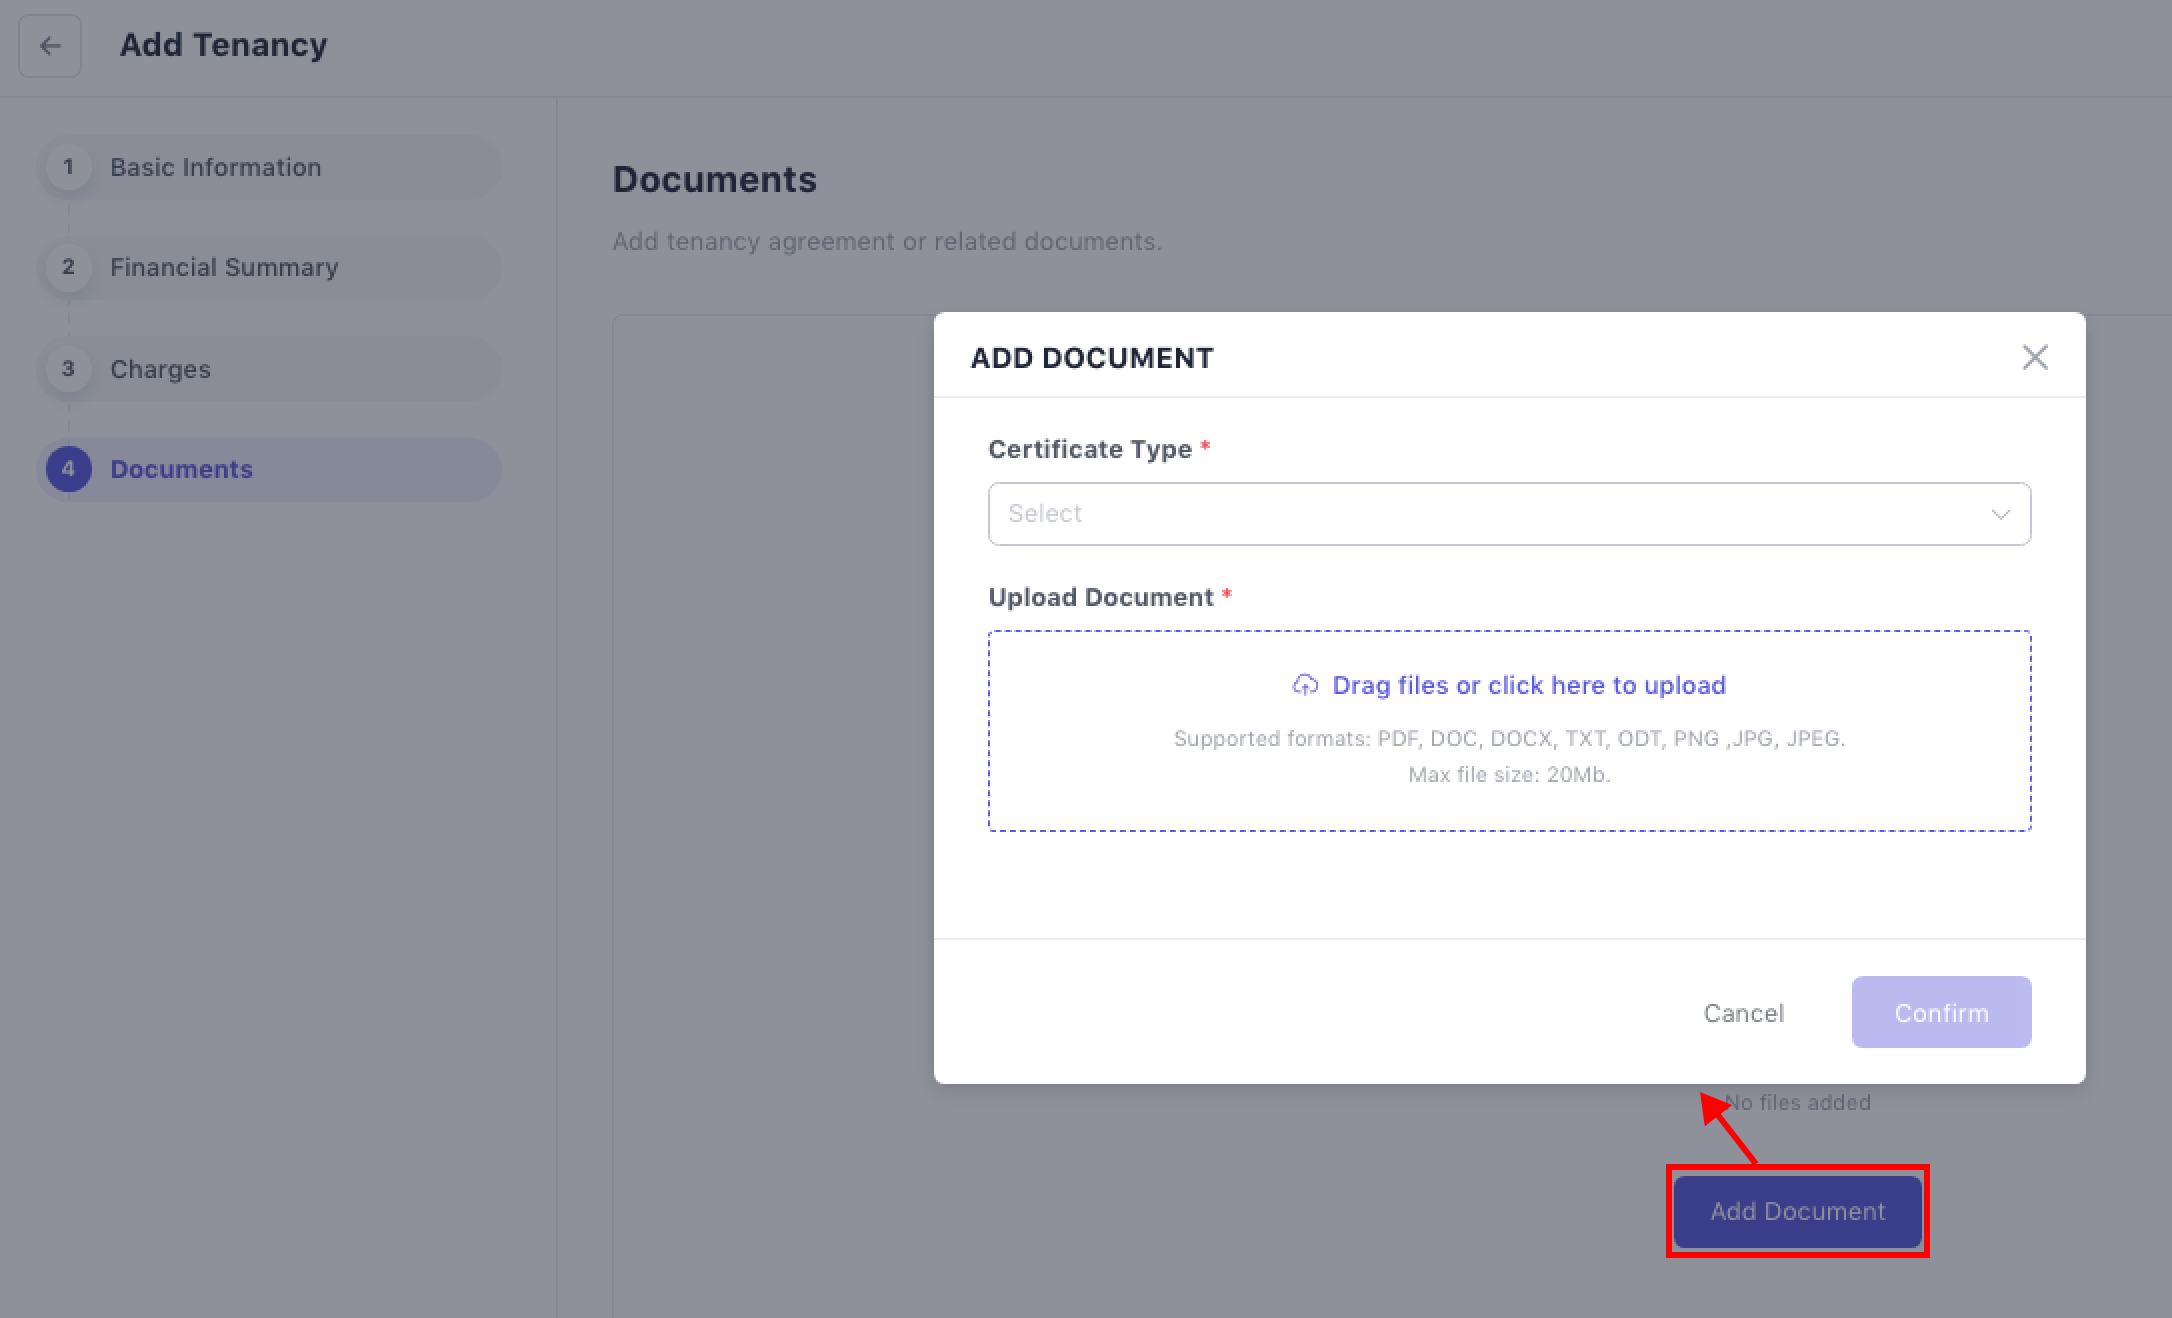Click the Add Document button

coord(1797,1211)
